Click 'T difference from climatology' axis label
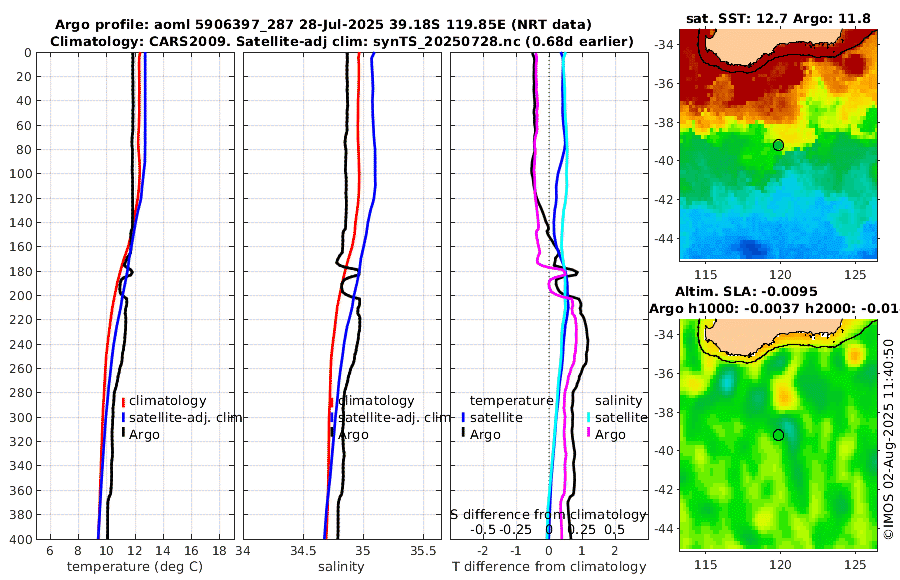The height and width of the screenshot is (580, 900). click(549, 567)
